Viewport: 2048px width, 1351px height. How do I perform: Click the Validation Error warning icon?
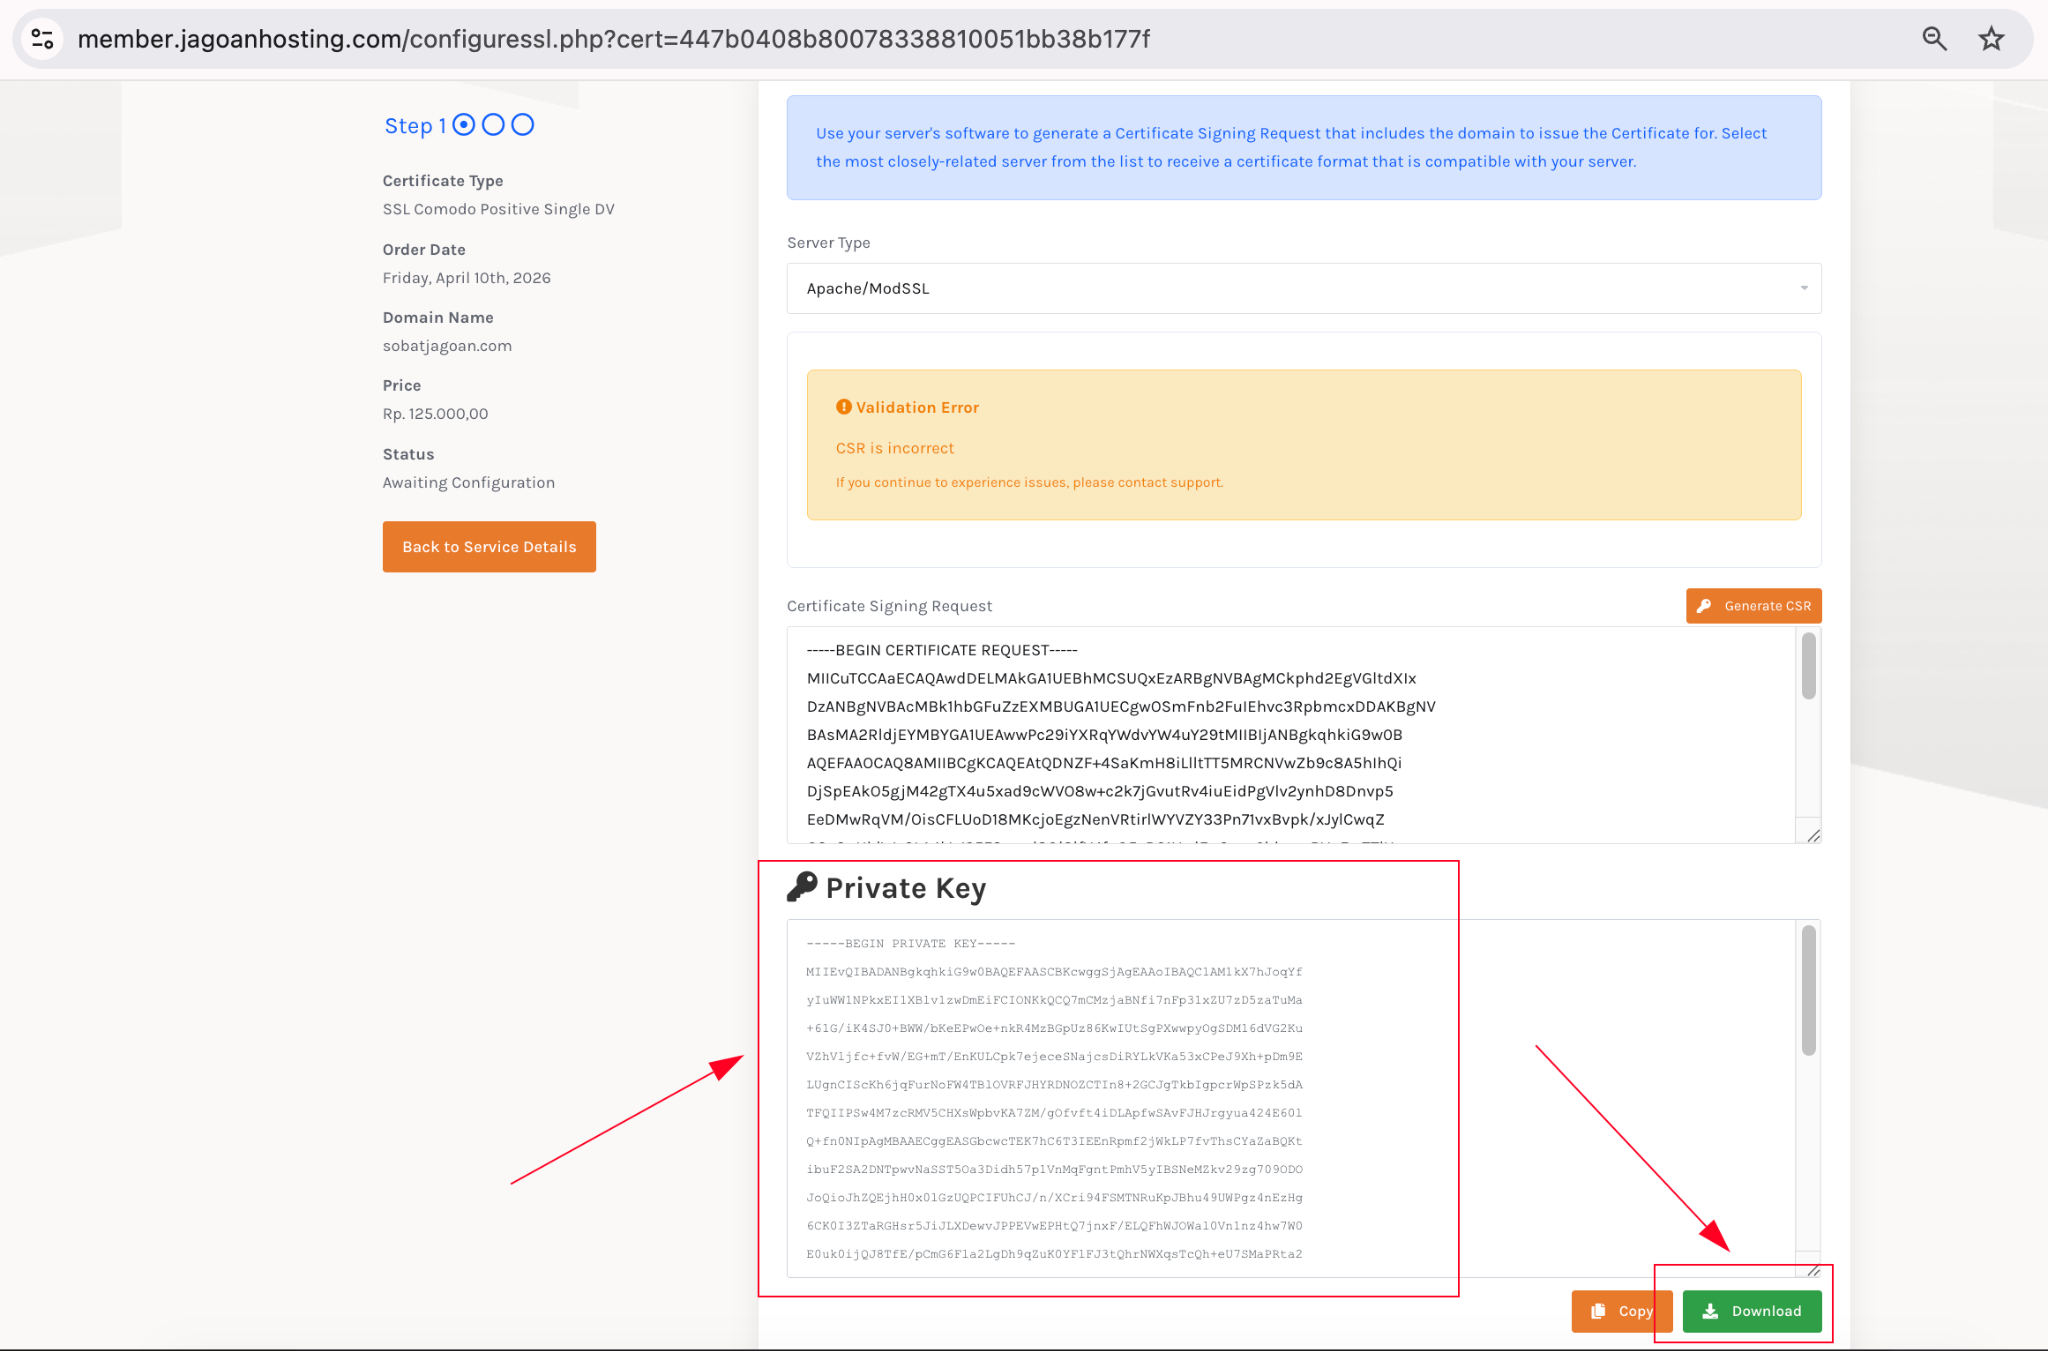[x=844, y=407]
